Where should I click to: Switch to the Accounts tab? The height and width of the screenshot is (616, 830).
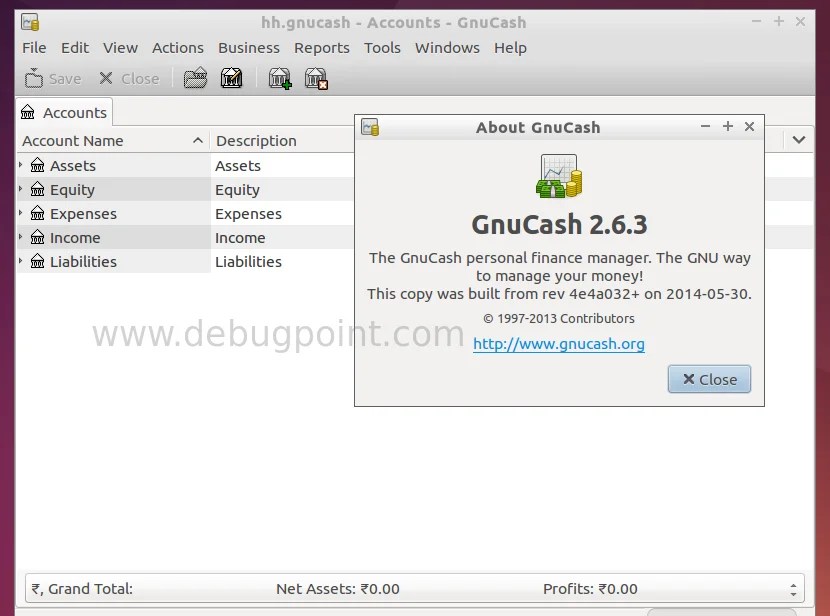(x=64, y=112)
